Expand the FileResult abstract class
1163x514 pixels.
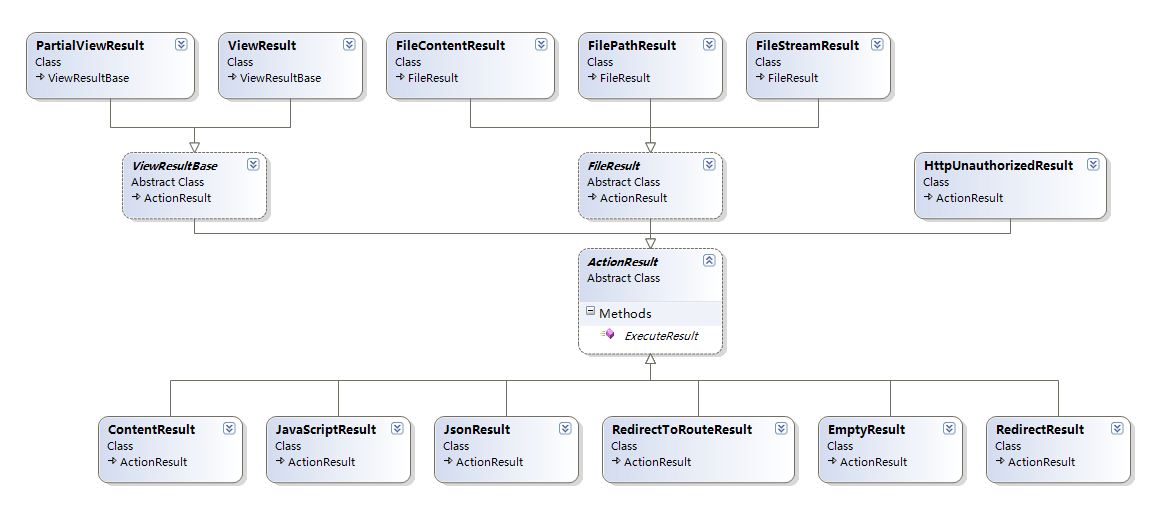click(709, 165)
